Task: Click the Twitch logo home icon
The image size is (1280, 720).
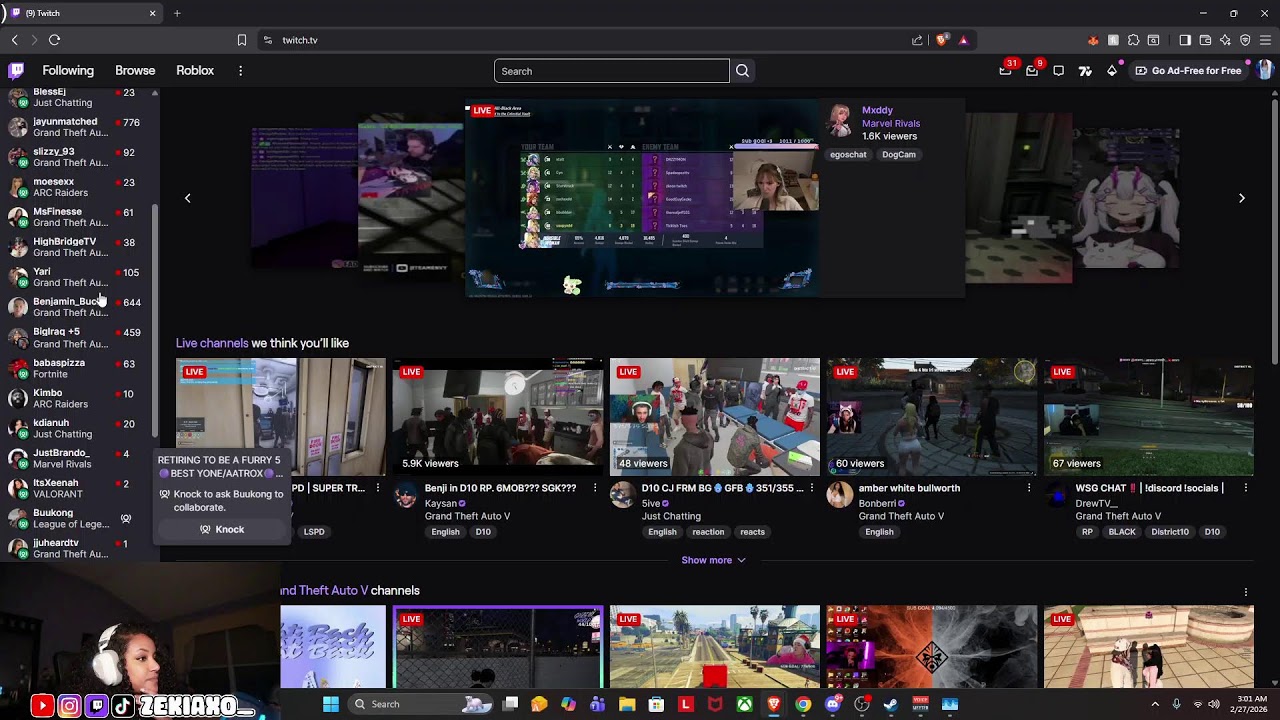Action: point(16,71)
